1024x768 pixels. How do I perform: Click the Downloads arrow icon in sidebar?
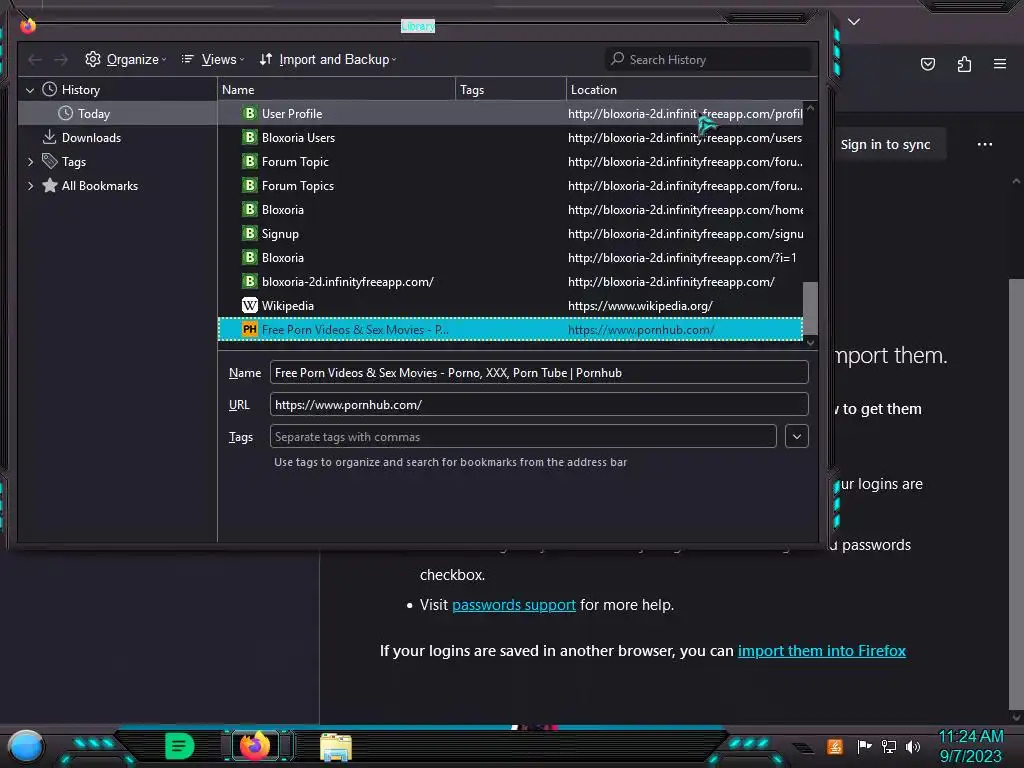pyautogui.click(x=50, y=137)
